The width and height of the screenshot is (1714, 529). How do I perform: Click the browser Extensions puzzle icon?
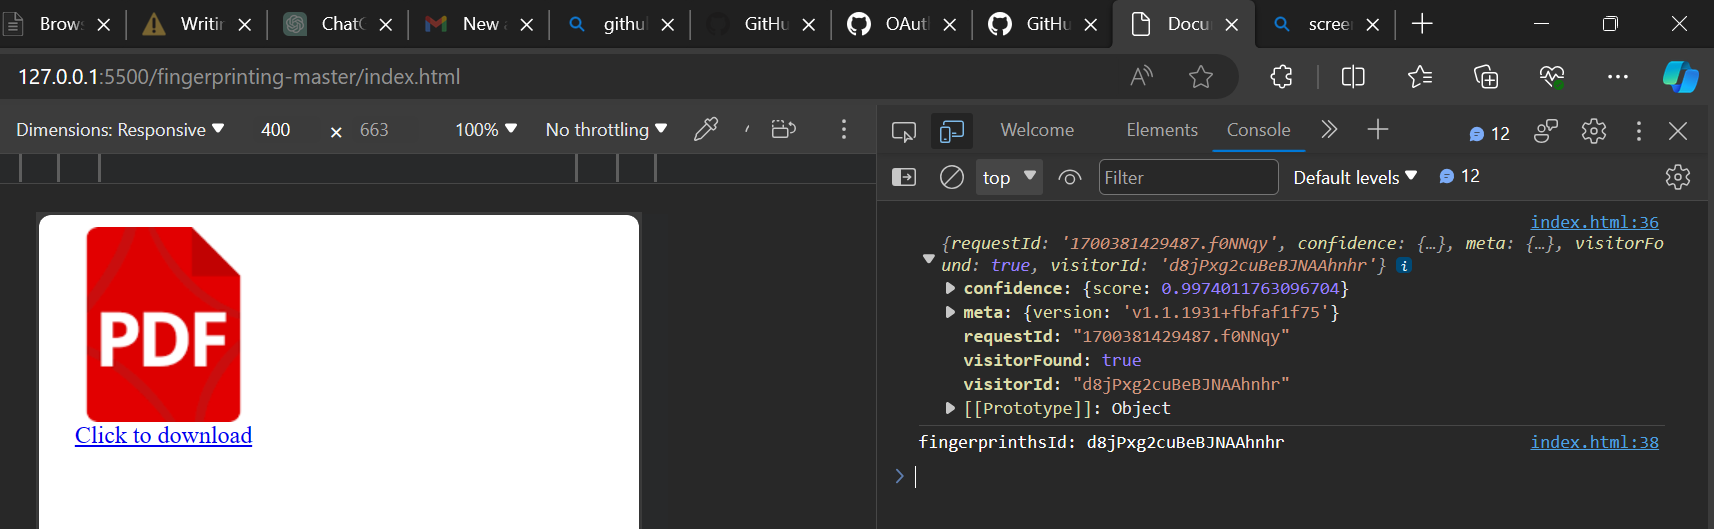(x=1281, y=77)
